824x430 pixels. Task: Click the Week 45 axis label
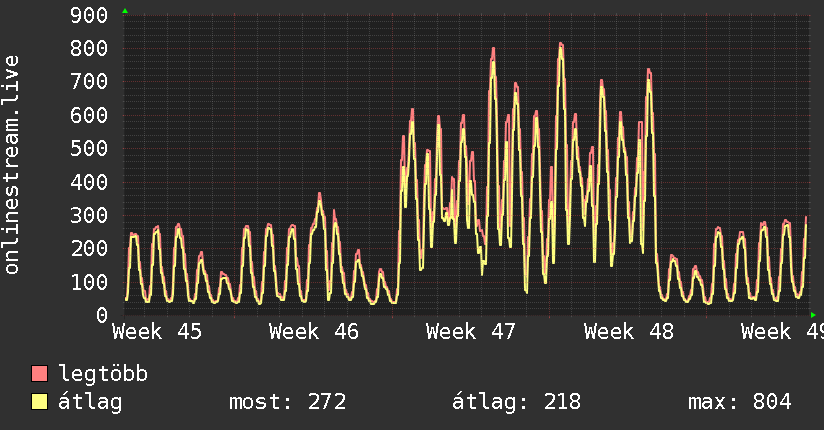(157, 332)
